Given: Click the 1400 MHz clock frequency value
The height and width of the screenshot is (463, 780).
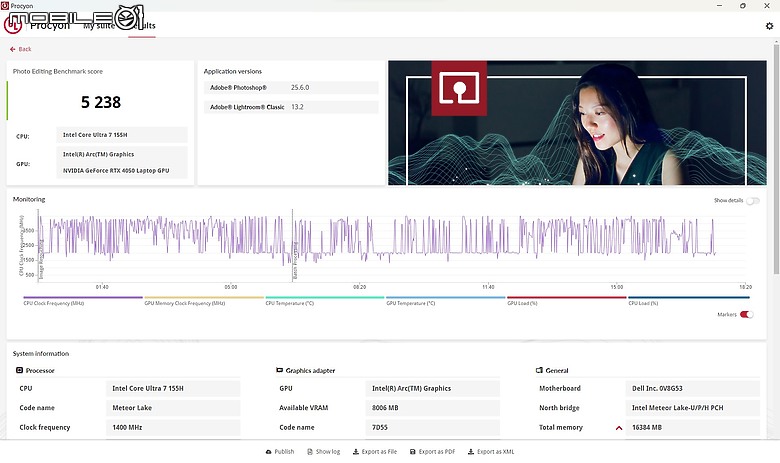Looking at the screenshot, I should (127, 427).
